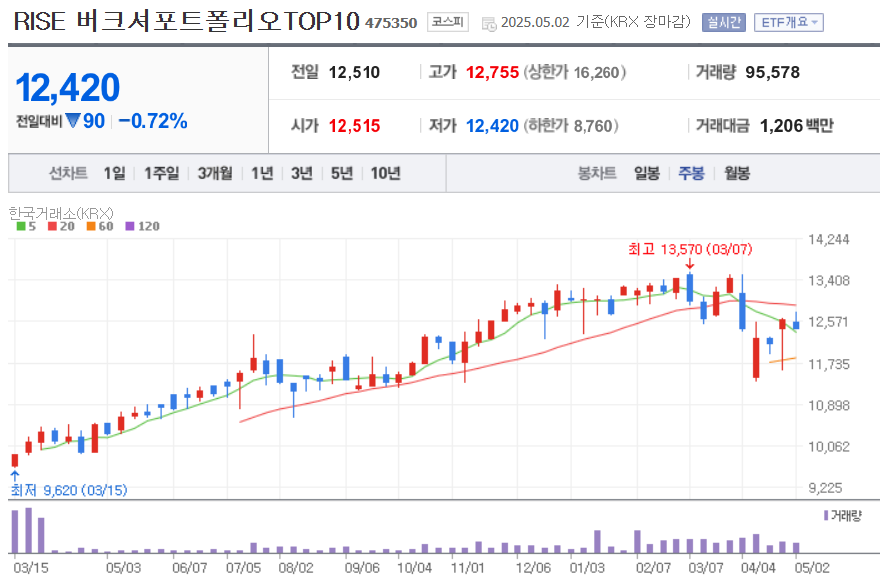Click the y-axis value 10,062

[828, 447]
